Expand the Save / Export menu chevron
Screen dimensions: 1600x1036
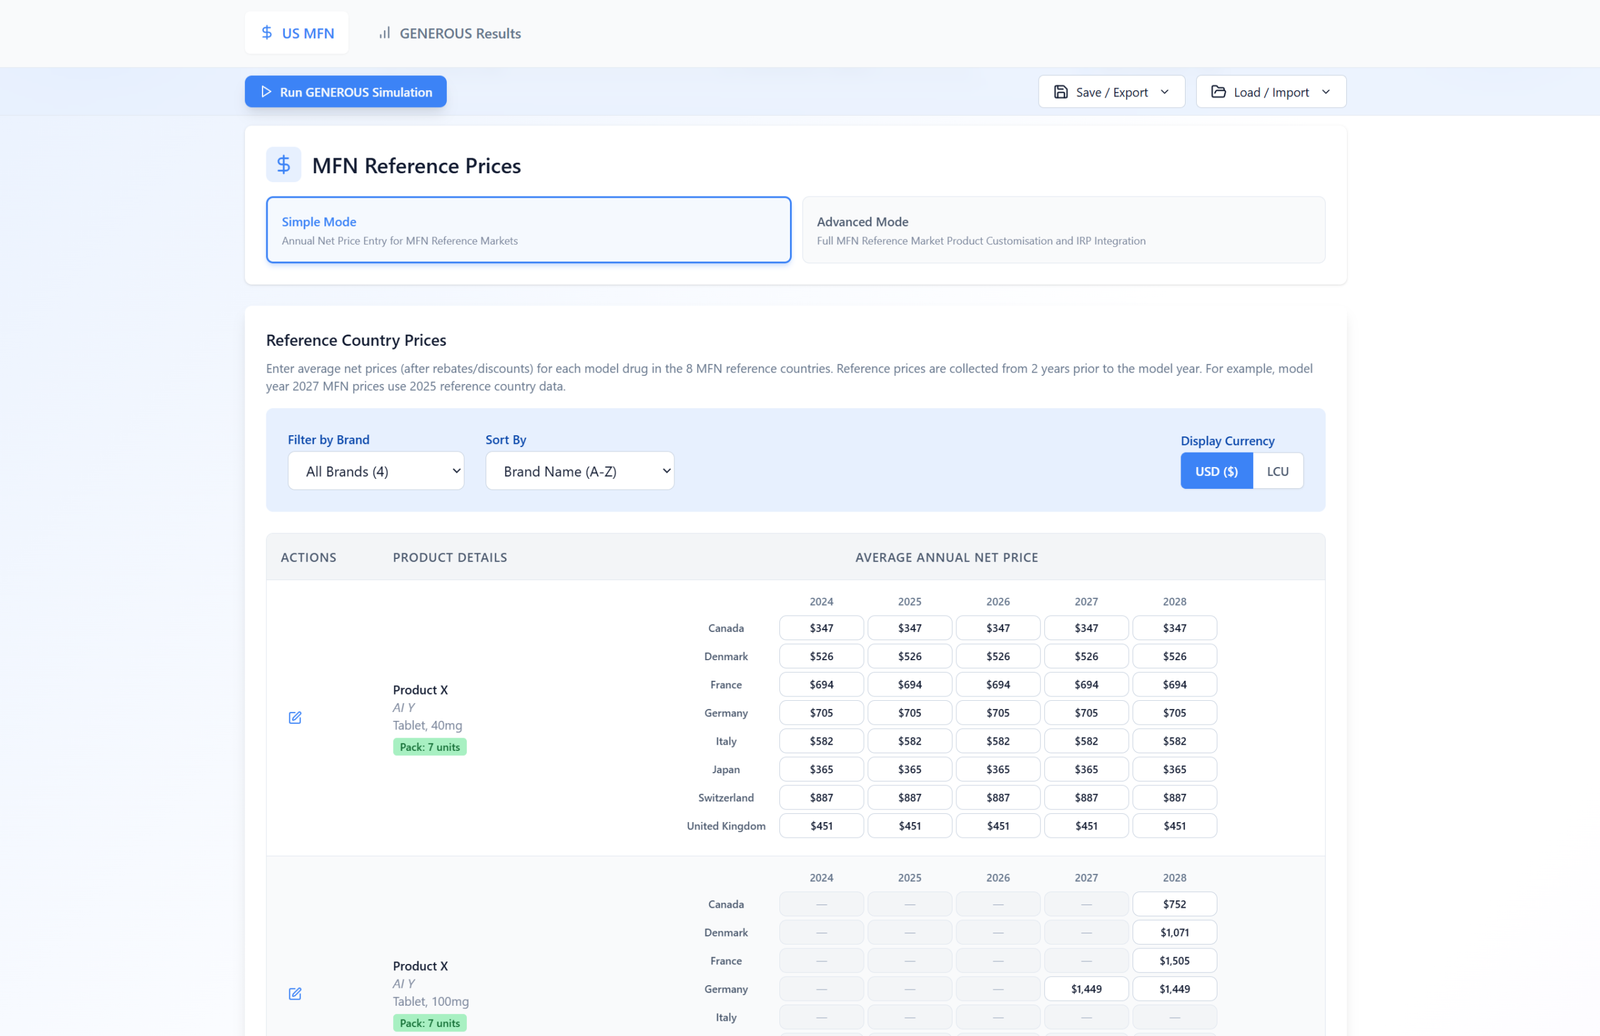[x=1165, y=91]
